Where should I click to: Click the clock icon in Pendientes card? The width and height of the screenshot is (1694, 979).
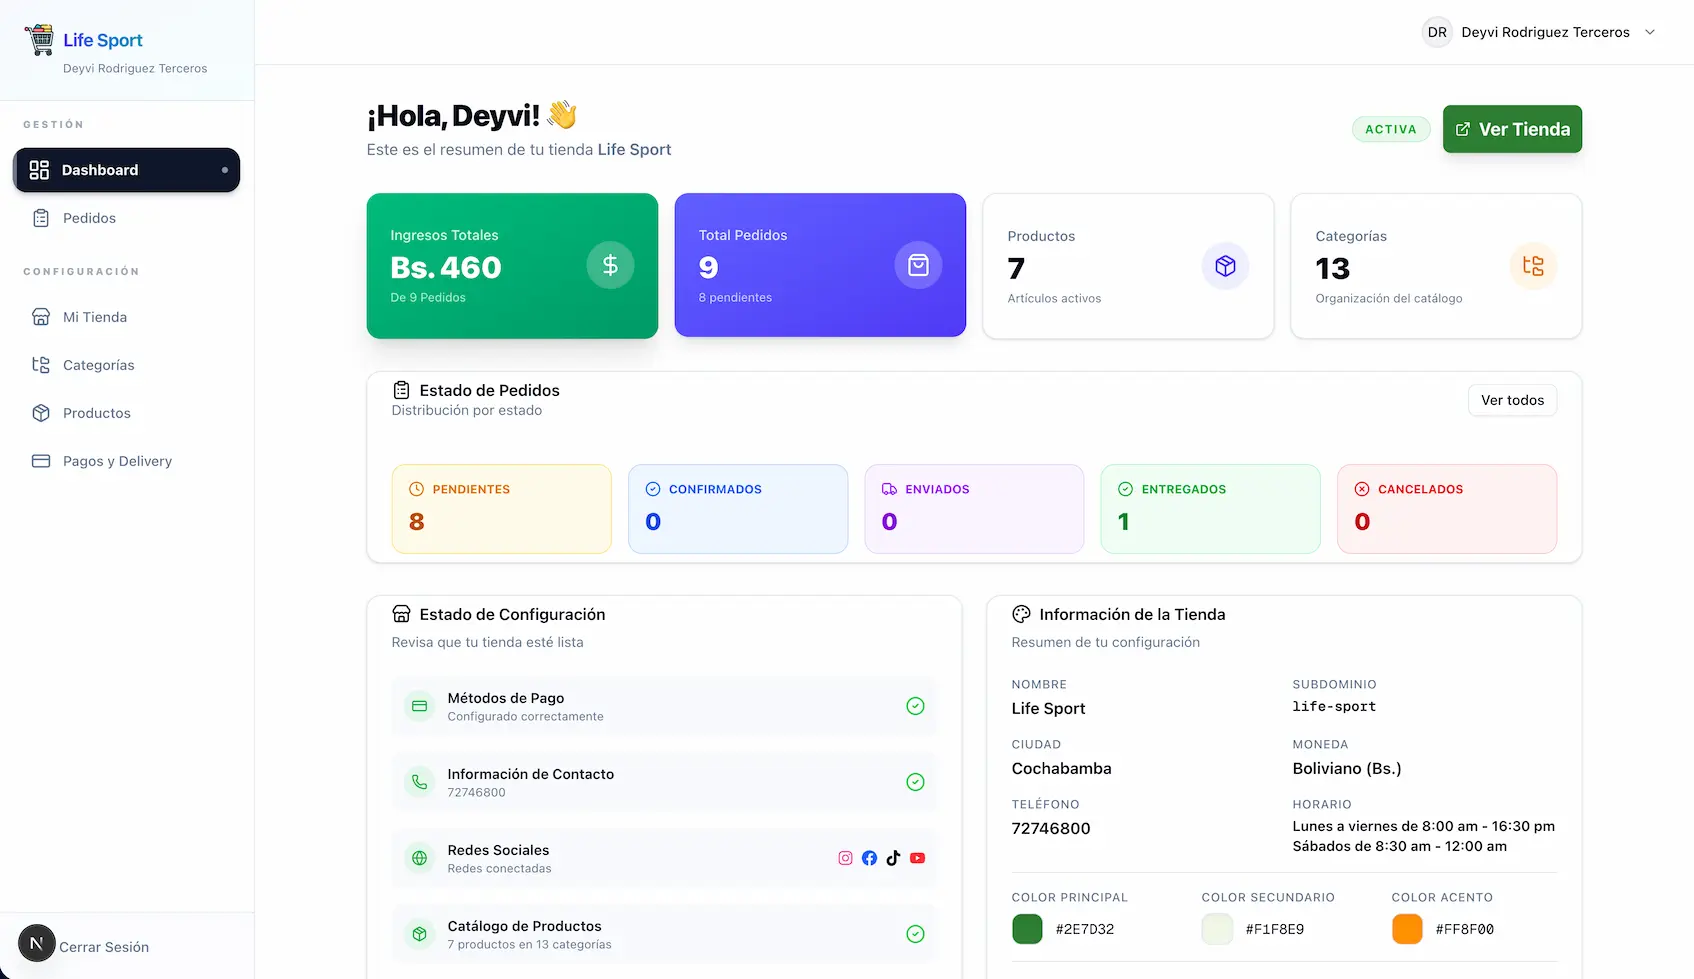[417, 489]
